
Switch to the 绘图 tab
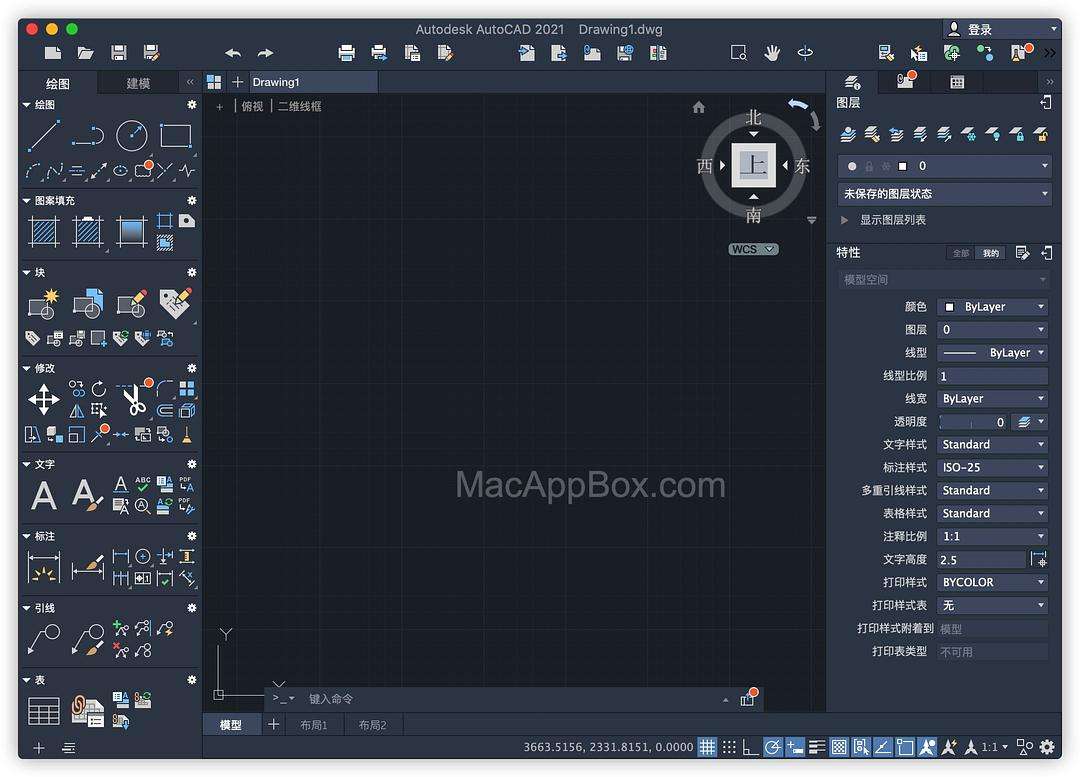58,83
